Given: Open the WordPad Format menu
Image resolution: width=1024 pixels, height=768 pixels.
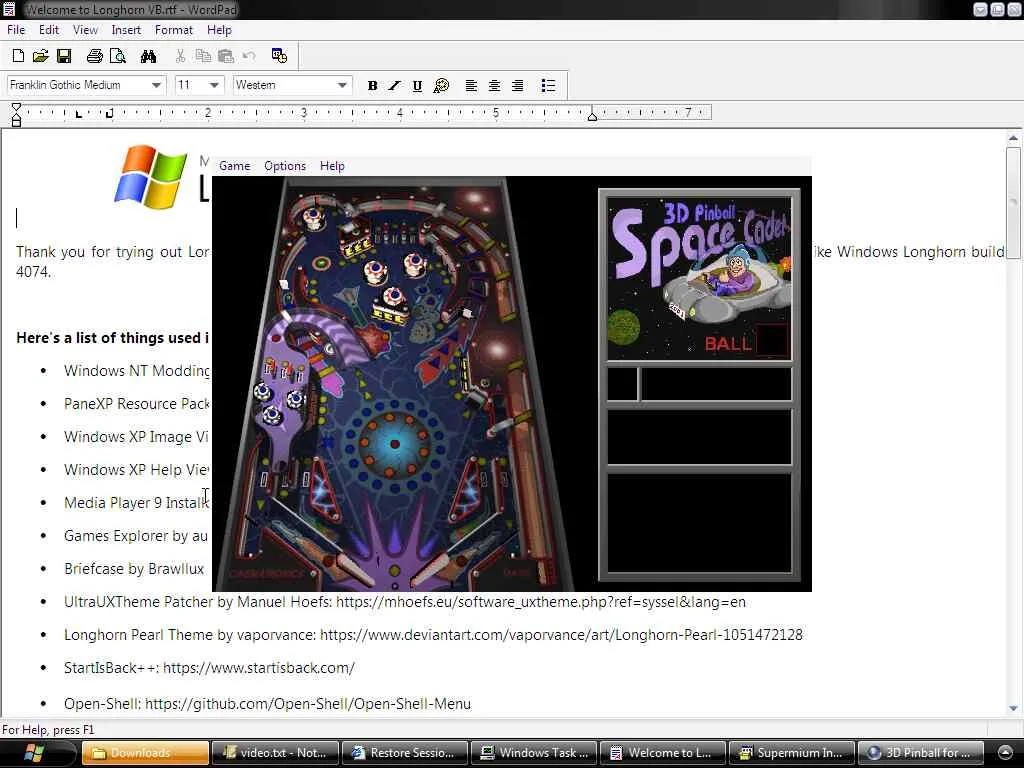Looking at the screenshot, I should point(174,30).
